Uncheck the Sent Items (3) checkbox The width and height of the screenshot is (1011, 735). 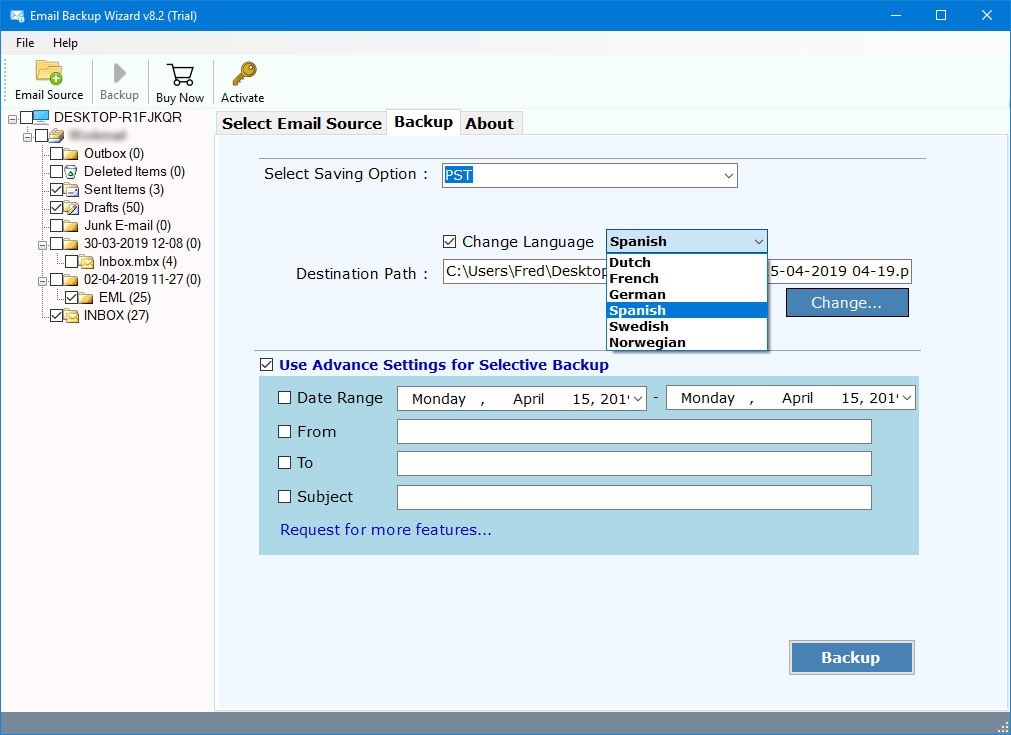[x=57, y=190]
